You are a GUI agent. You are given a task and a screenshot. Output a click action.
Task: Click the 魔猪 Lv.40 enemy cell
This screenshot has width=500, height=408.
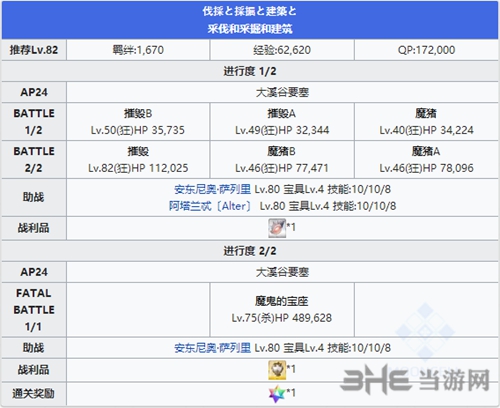tap(426, 122)
